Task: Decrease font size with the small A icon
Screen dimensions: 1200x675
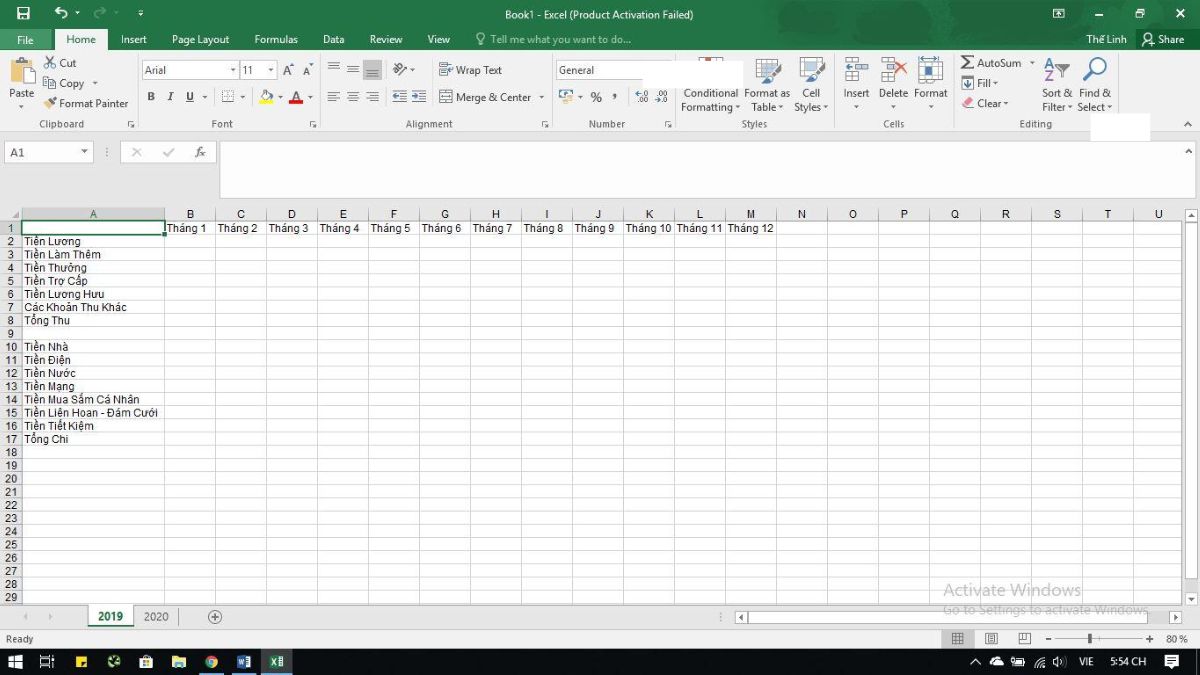Action: (x=308, y=70)
